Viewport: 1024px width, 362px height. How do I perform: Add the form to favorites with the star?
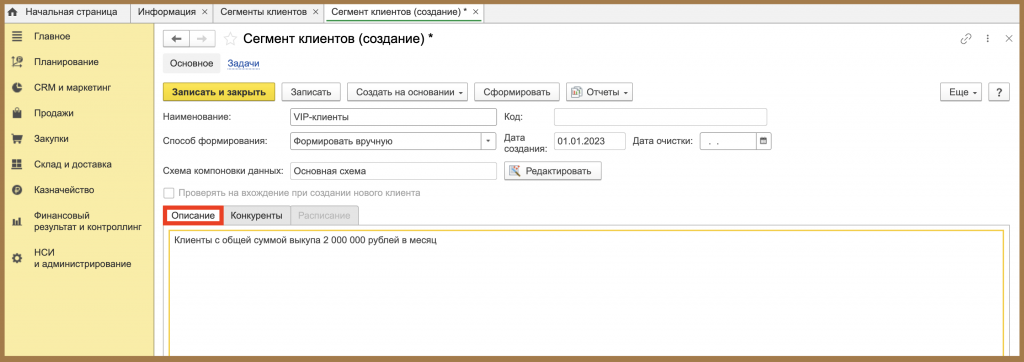(x=230, y=39)
